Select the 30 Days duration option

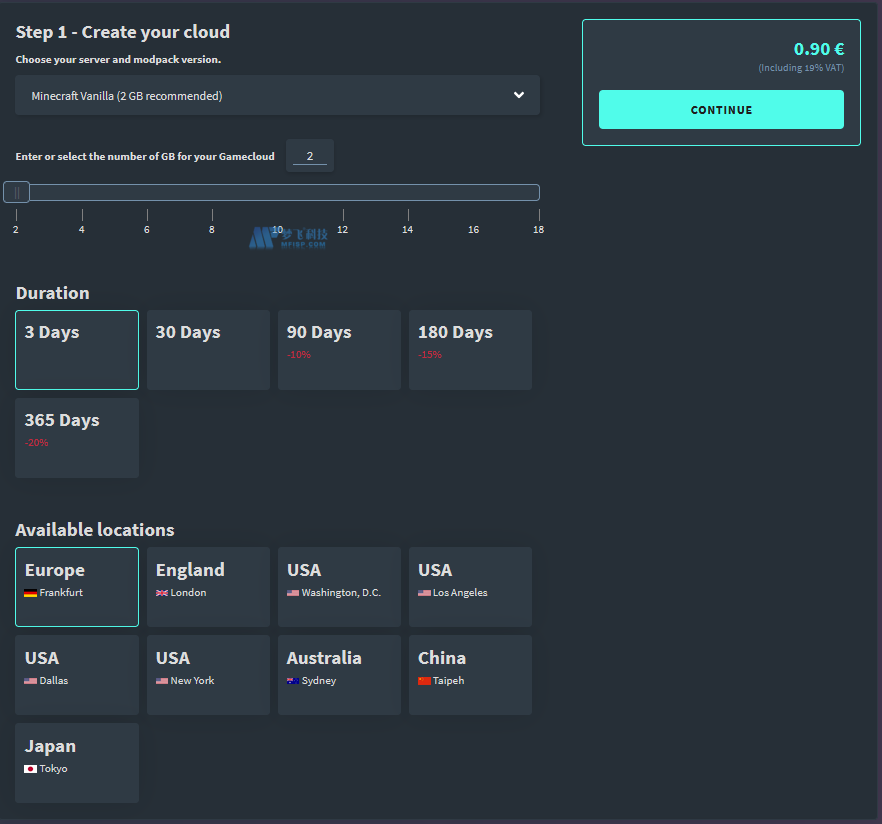pyautogui.click(x=208, y=349)
